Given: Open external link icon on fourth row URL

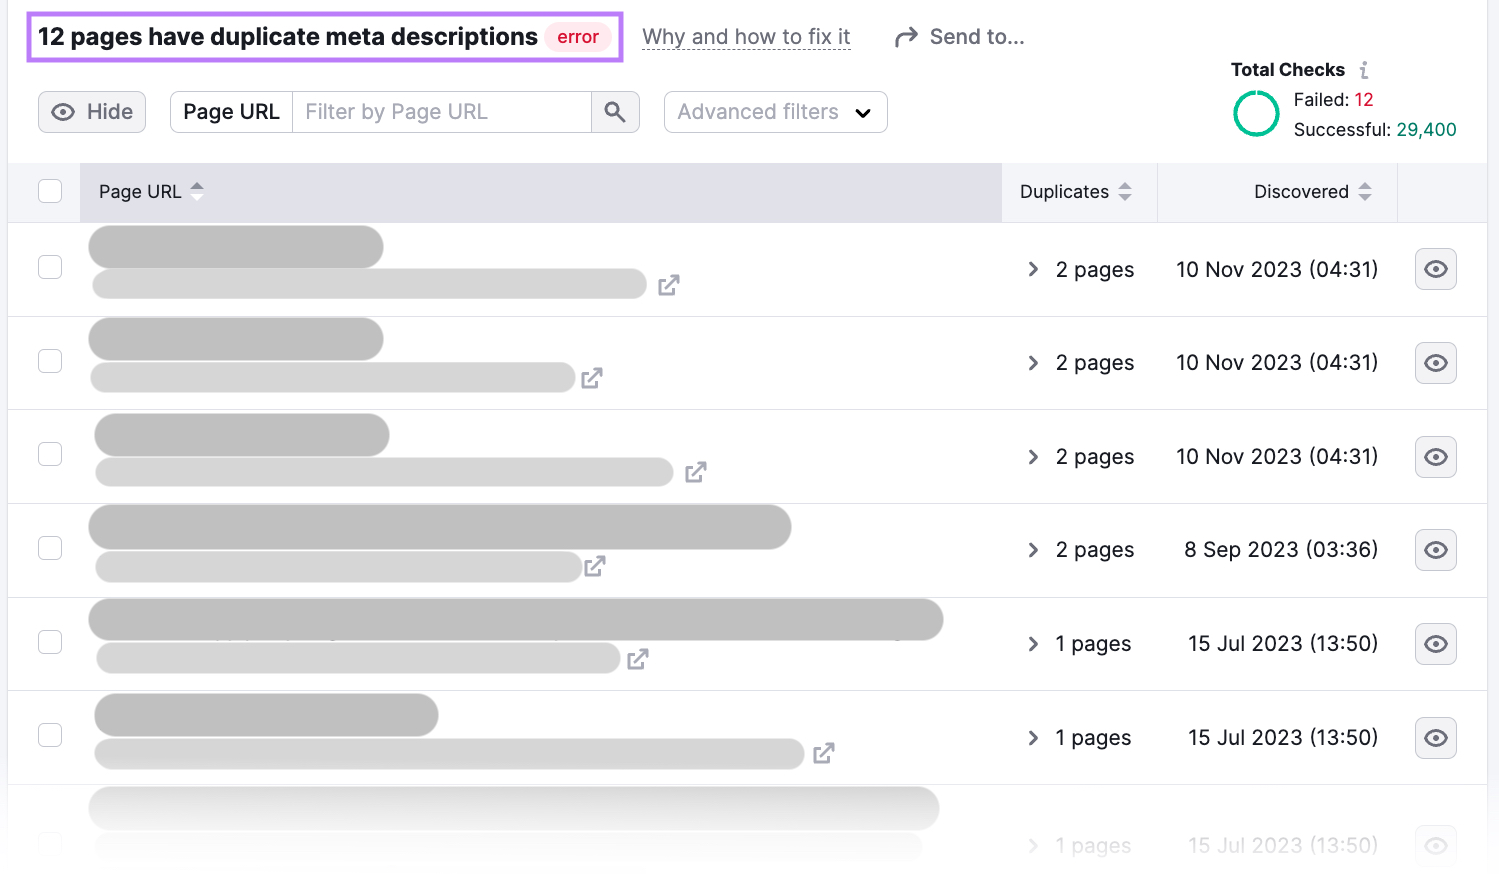Looking at the screenshot, I should coord(594,566).
